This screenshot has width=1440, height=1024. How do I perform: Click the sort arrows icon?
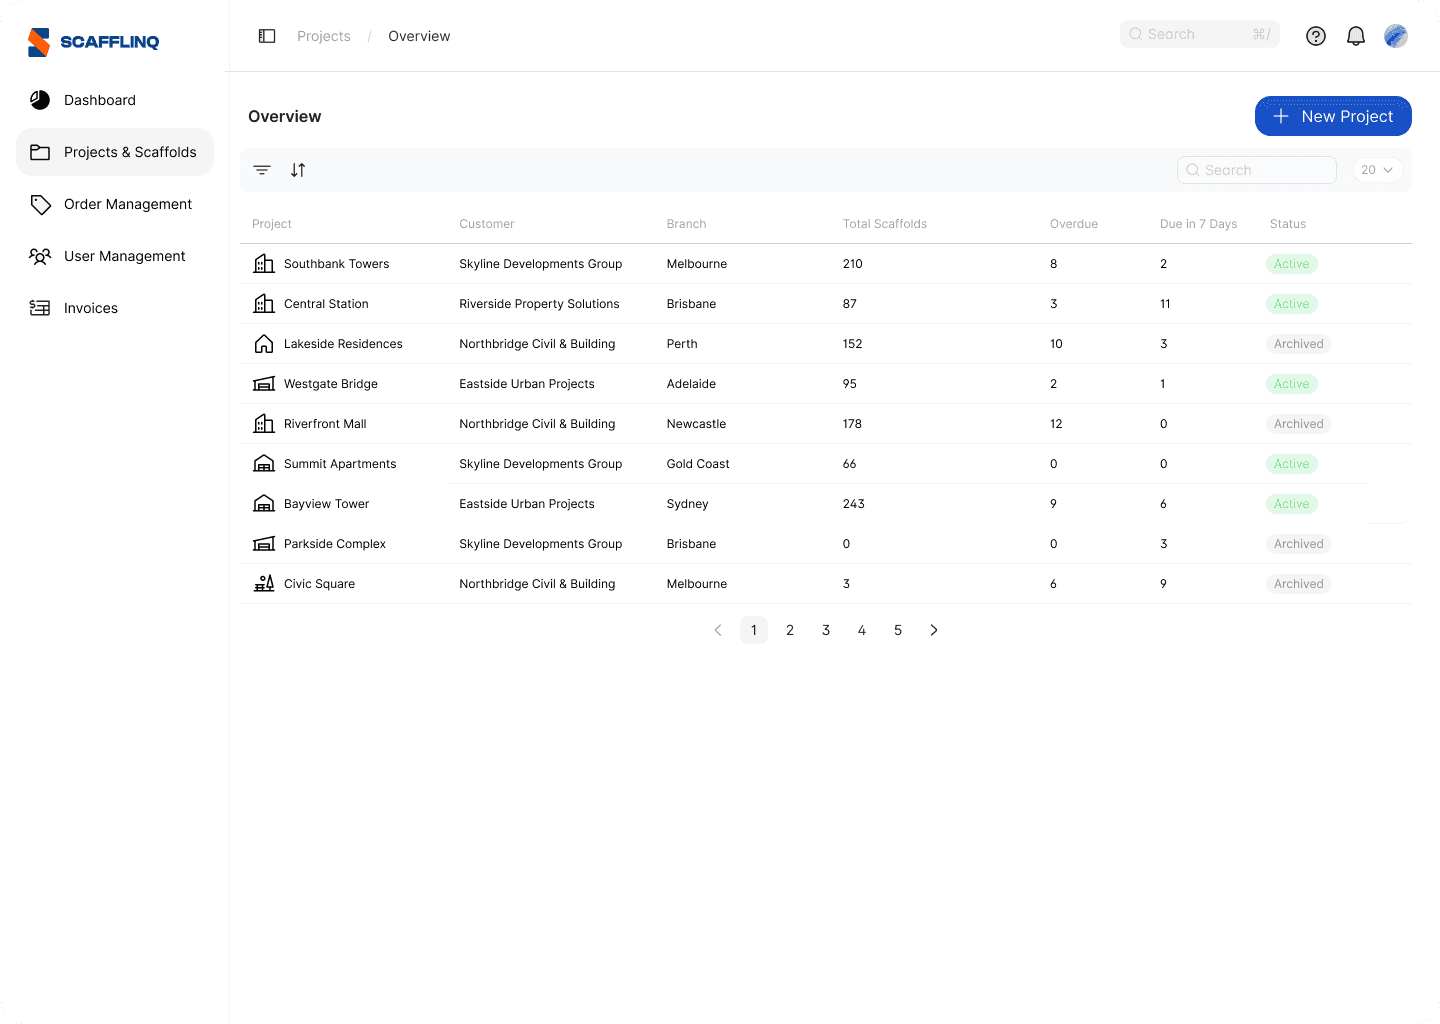[298, 170]
